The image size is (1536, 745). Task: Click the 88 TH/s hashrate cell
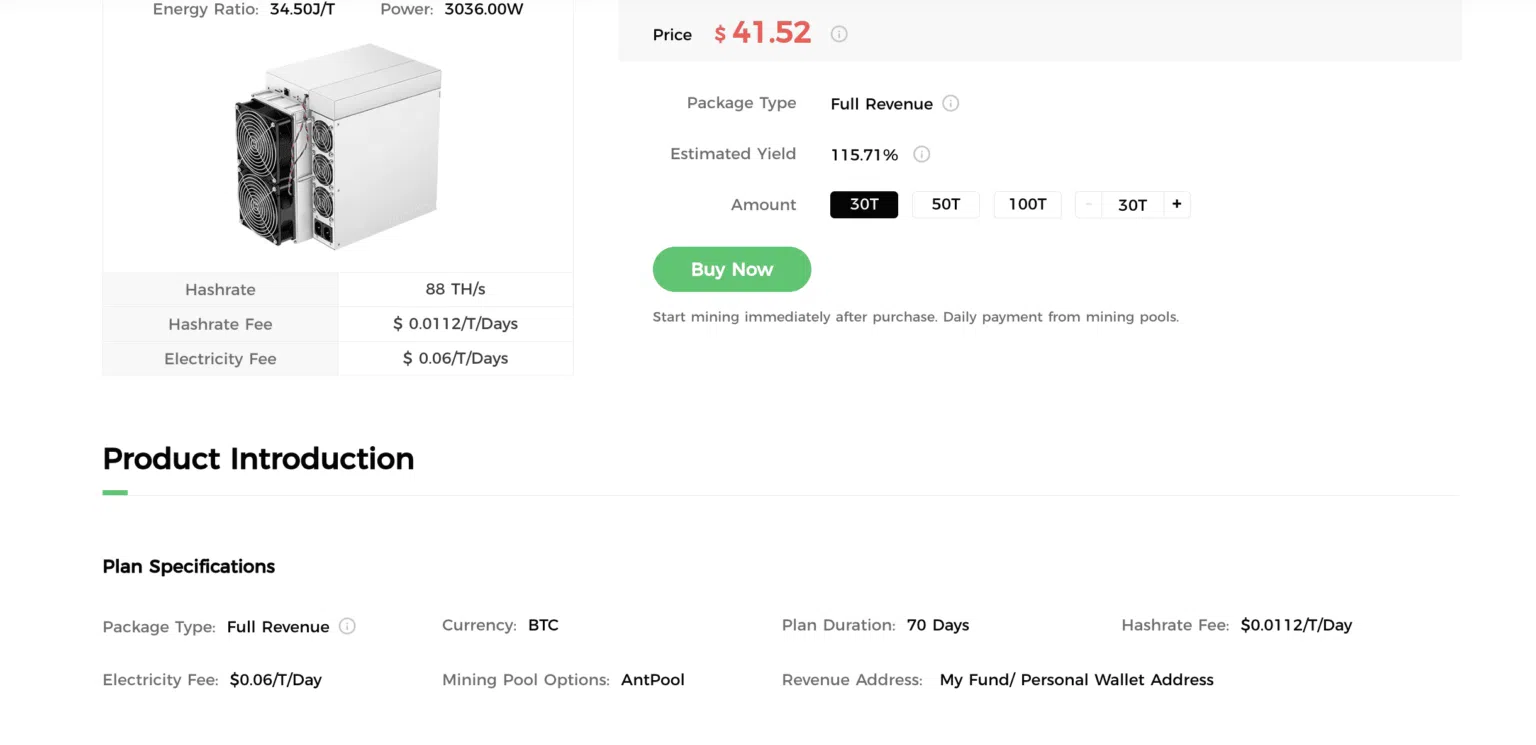pyautogui.click(x=455, y=289)
